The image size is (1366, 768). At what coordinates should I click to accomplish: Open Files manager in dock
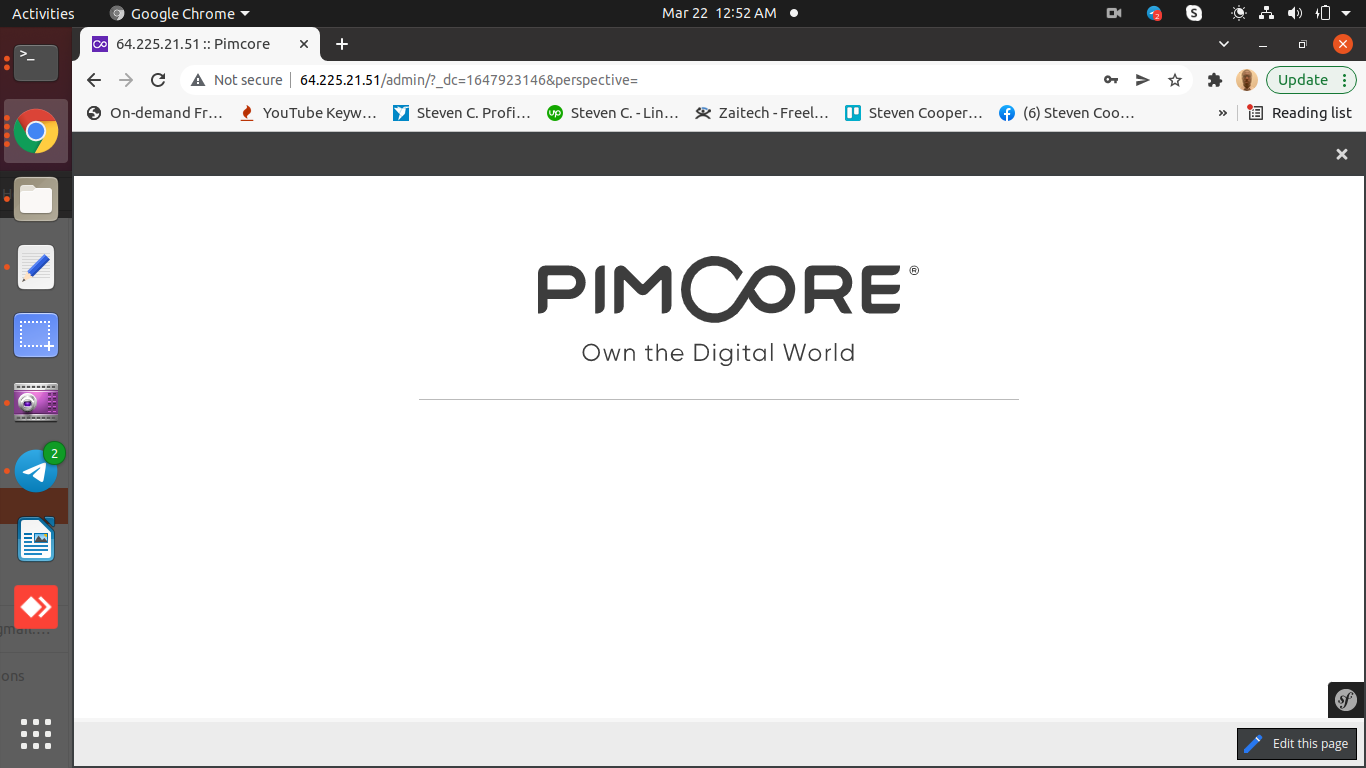point(36,199)
